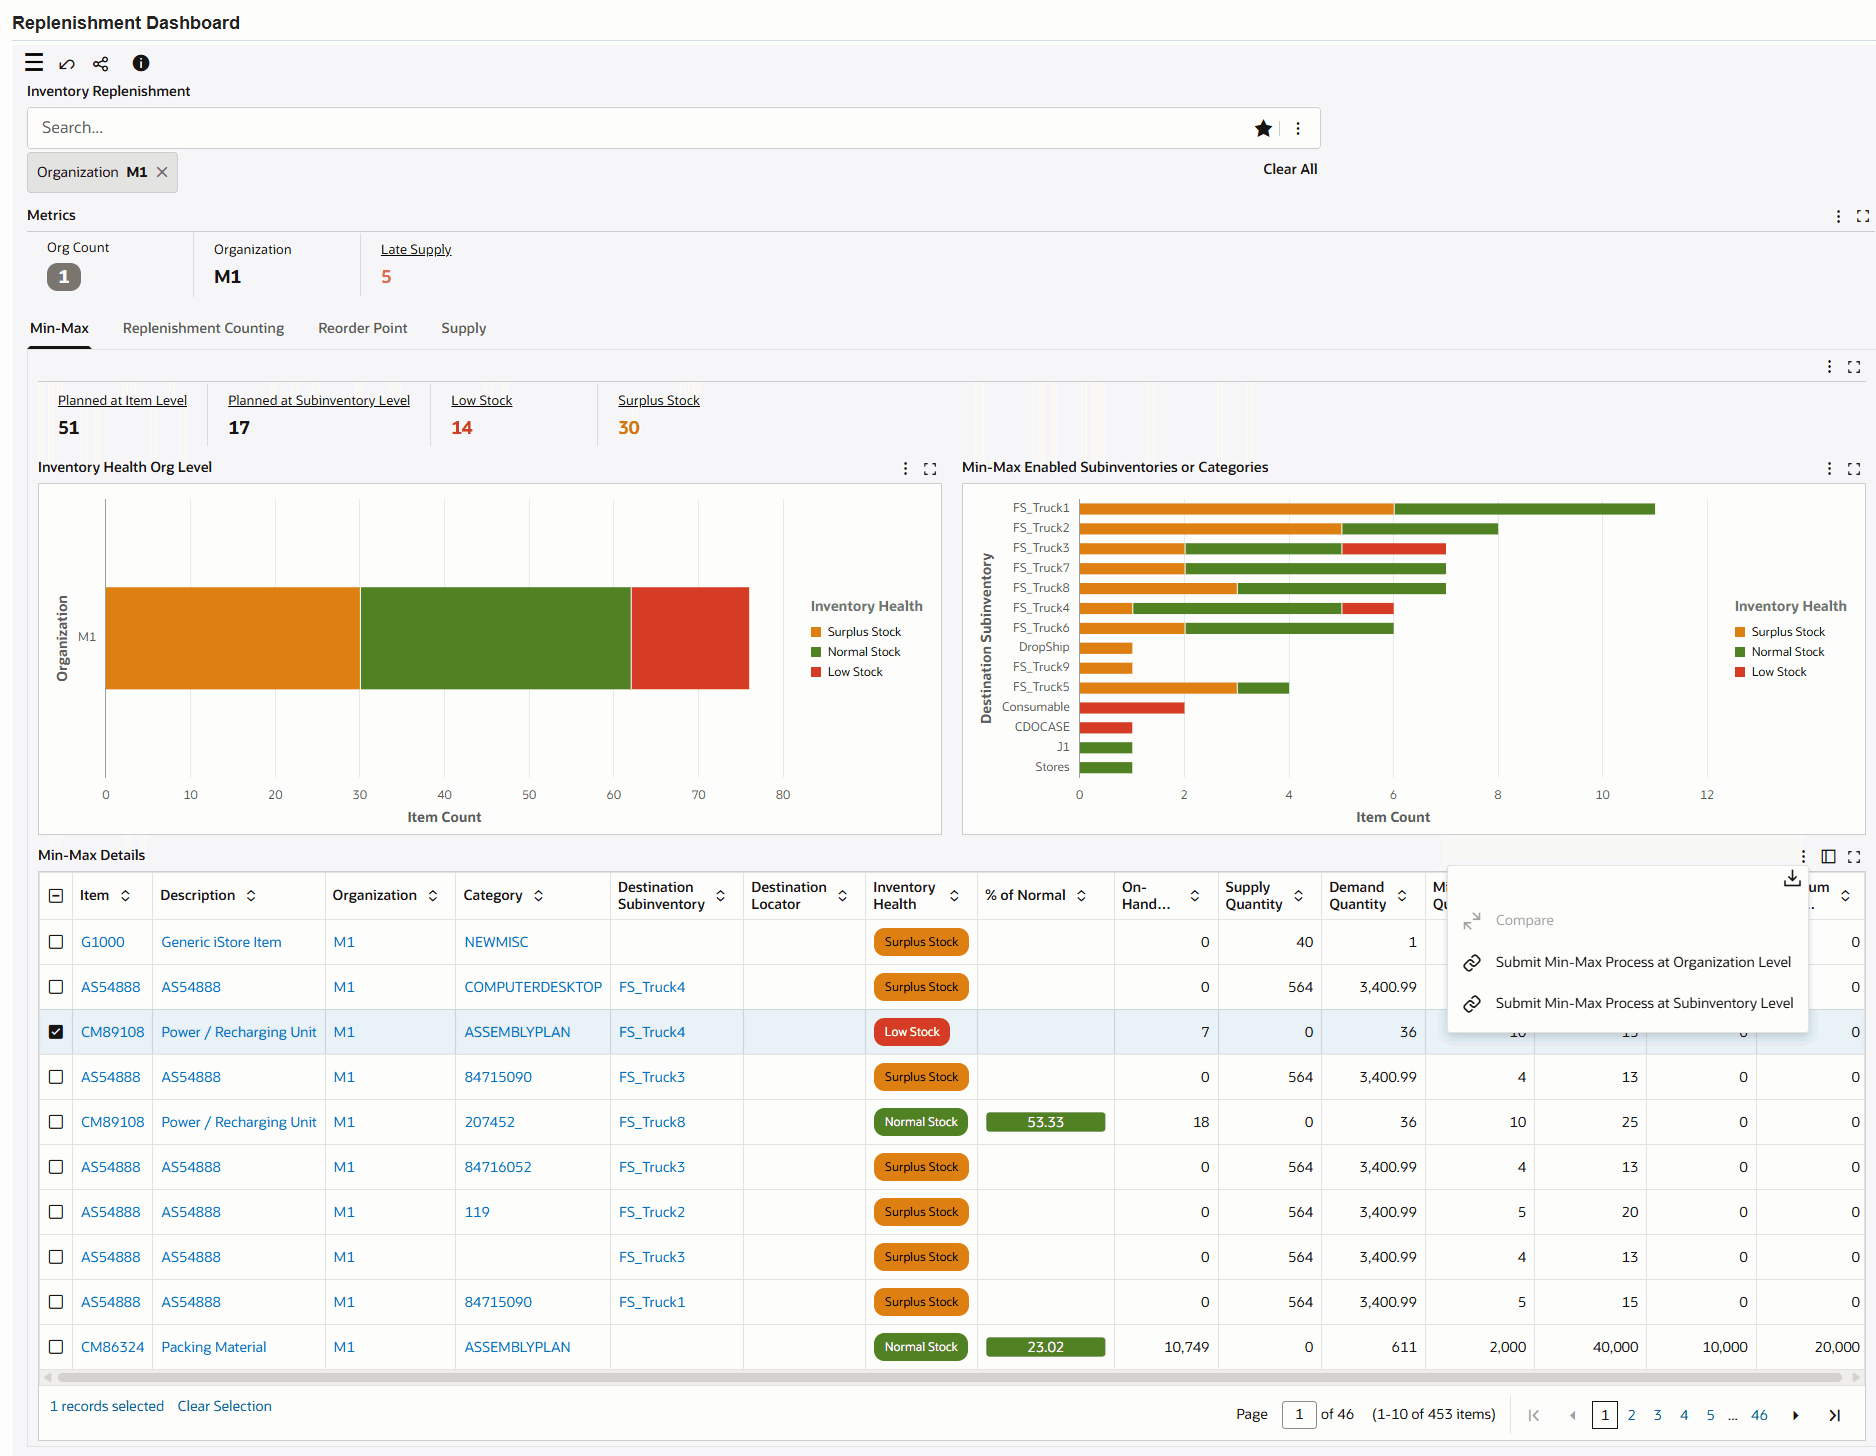
Task: Toggle the column chooser icon in Min-Max Details
Action: click(x=1828, y=856)
